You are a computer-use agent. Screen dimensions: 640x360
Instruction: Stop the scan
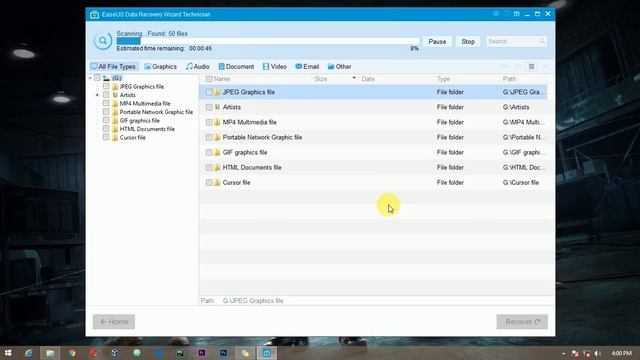pyautogui.click(x=468, y=42)
